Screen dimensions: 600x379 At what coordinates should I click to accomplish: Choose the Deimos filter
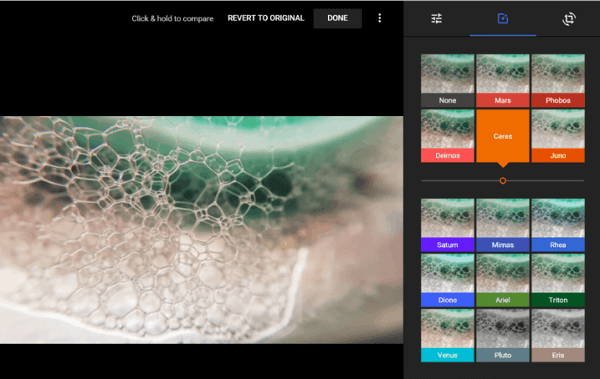447,136
